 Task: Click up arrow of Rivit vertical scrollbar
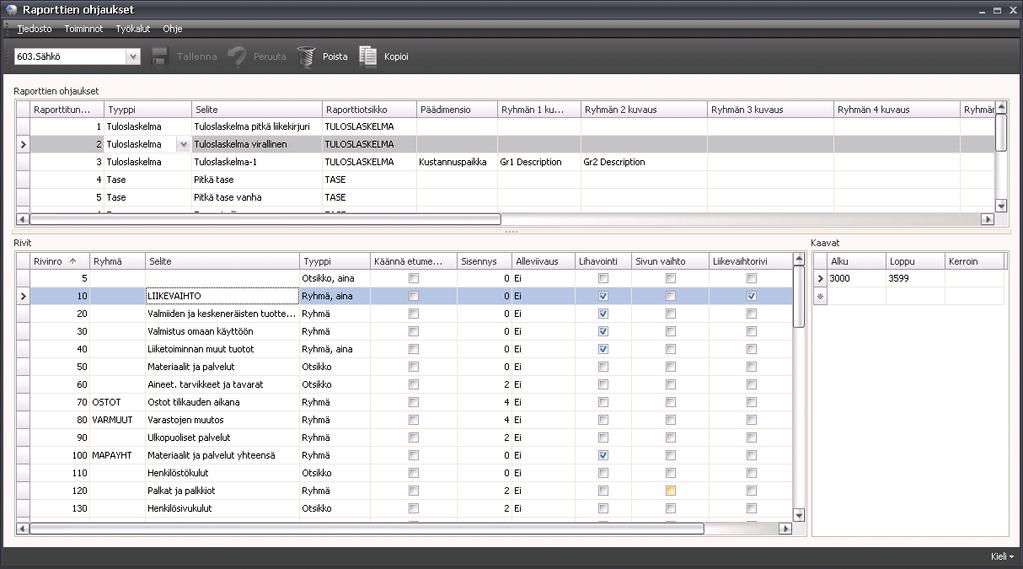coord(799,260)
